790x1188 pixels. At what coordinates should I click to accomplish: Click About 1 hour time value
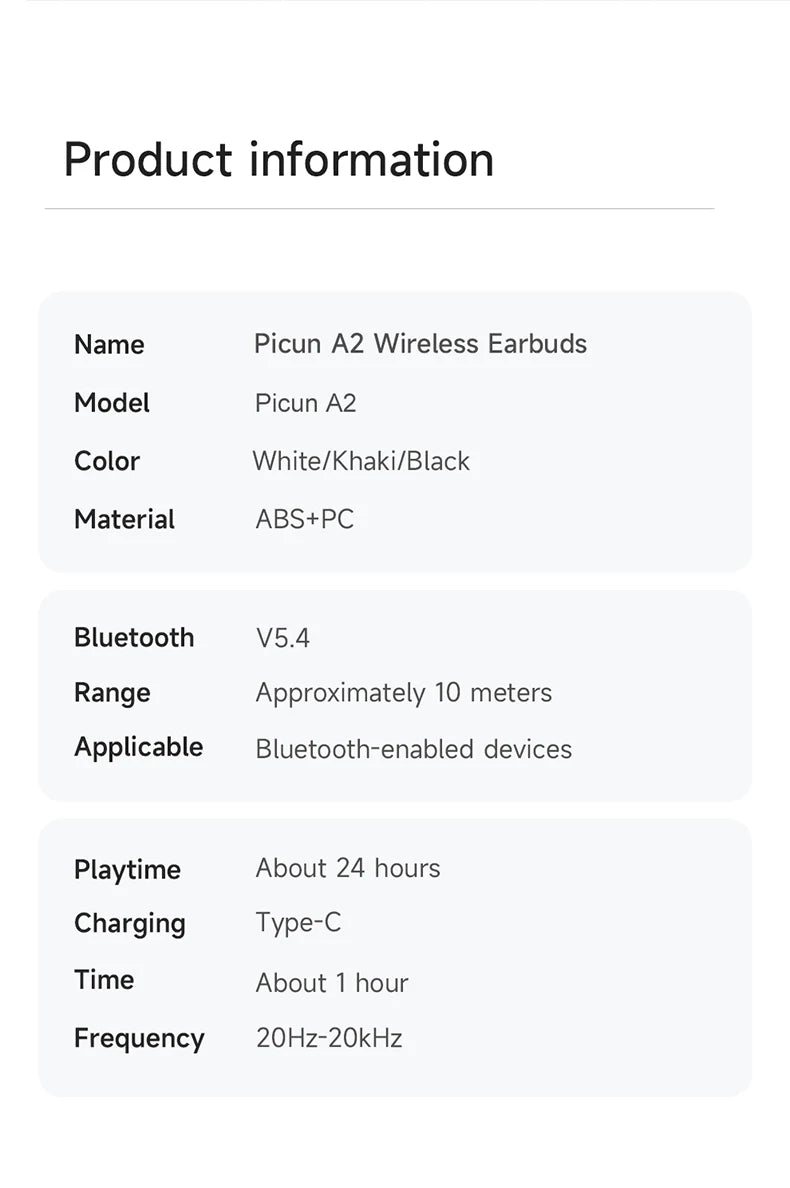[332, 983]
